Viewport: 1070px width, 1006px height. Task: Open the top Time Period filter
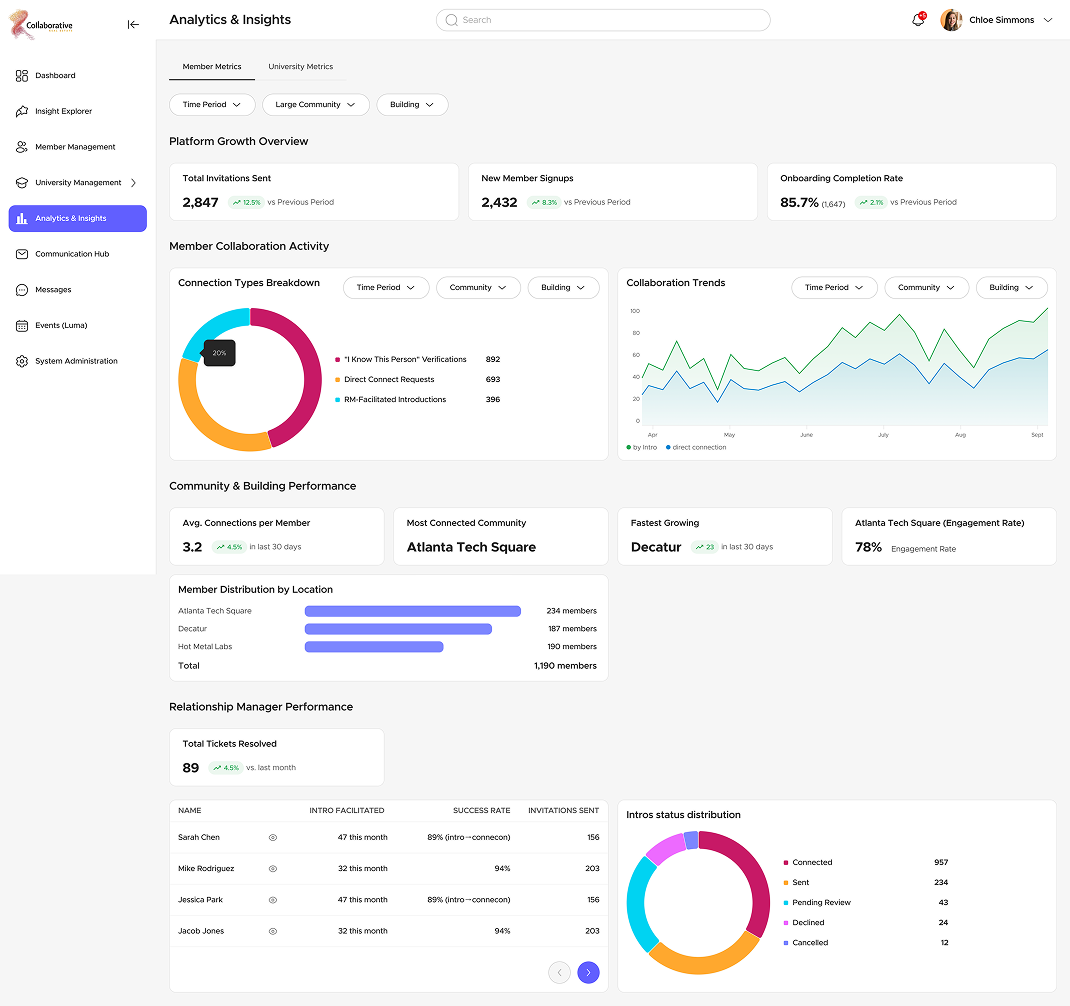coord(212,104)
